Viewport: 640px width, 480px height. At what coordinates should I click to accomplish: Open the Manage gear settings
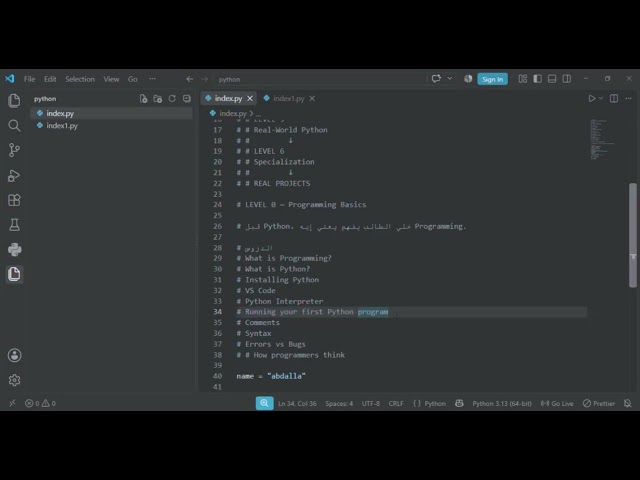[x=14, y=380]
